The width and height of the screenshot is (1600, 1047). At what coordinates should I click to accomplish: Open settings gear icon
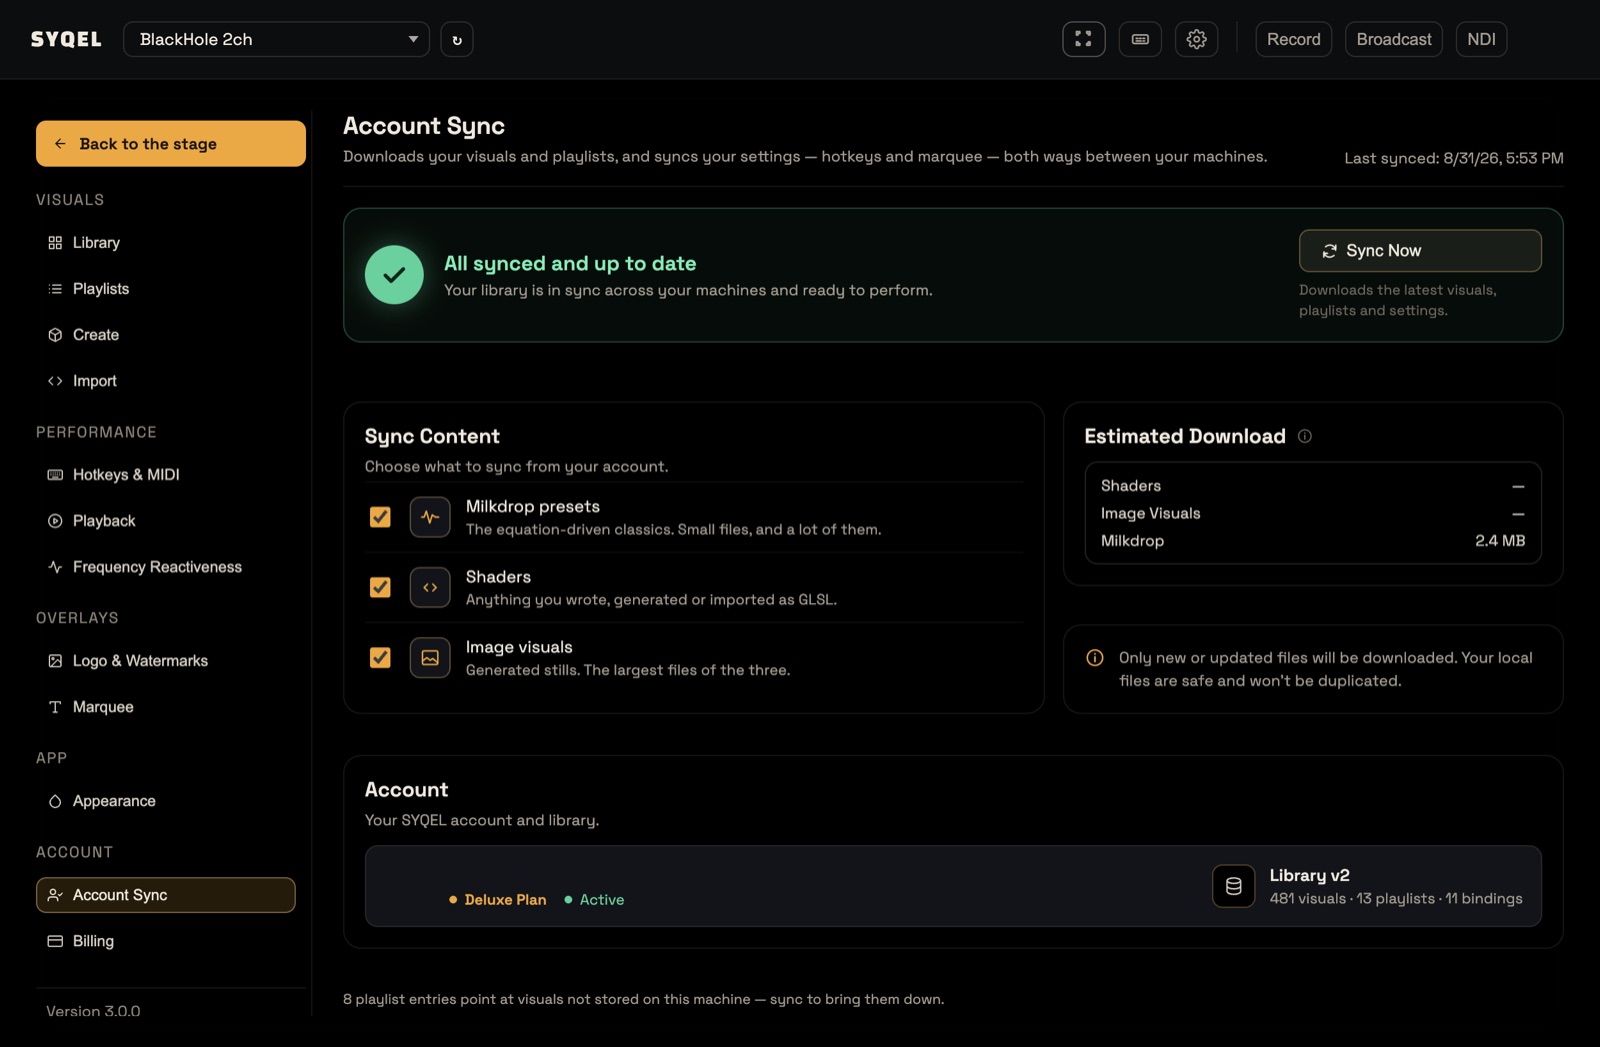point(1196,39)
